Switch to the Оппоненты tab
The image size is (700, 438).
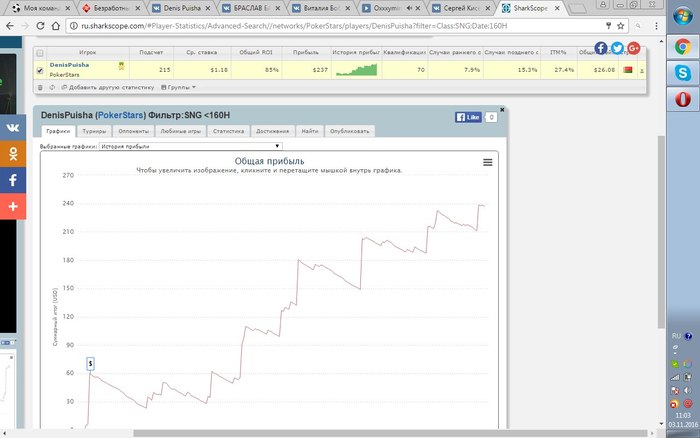coord(133,131)
